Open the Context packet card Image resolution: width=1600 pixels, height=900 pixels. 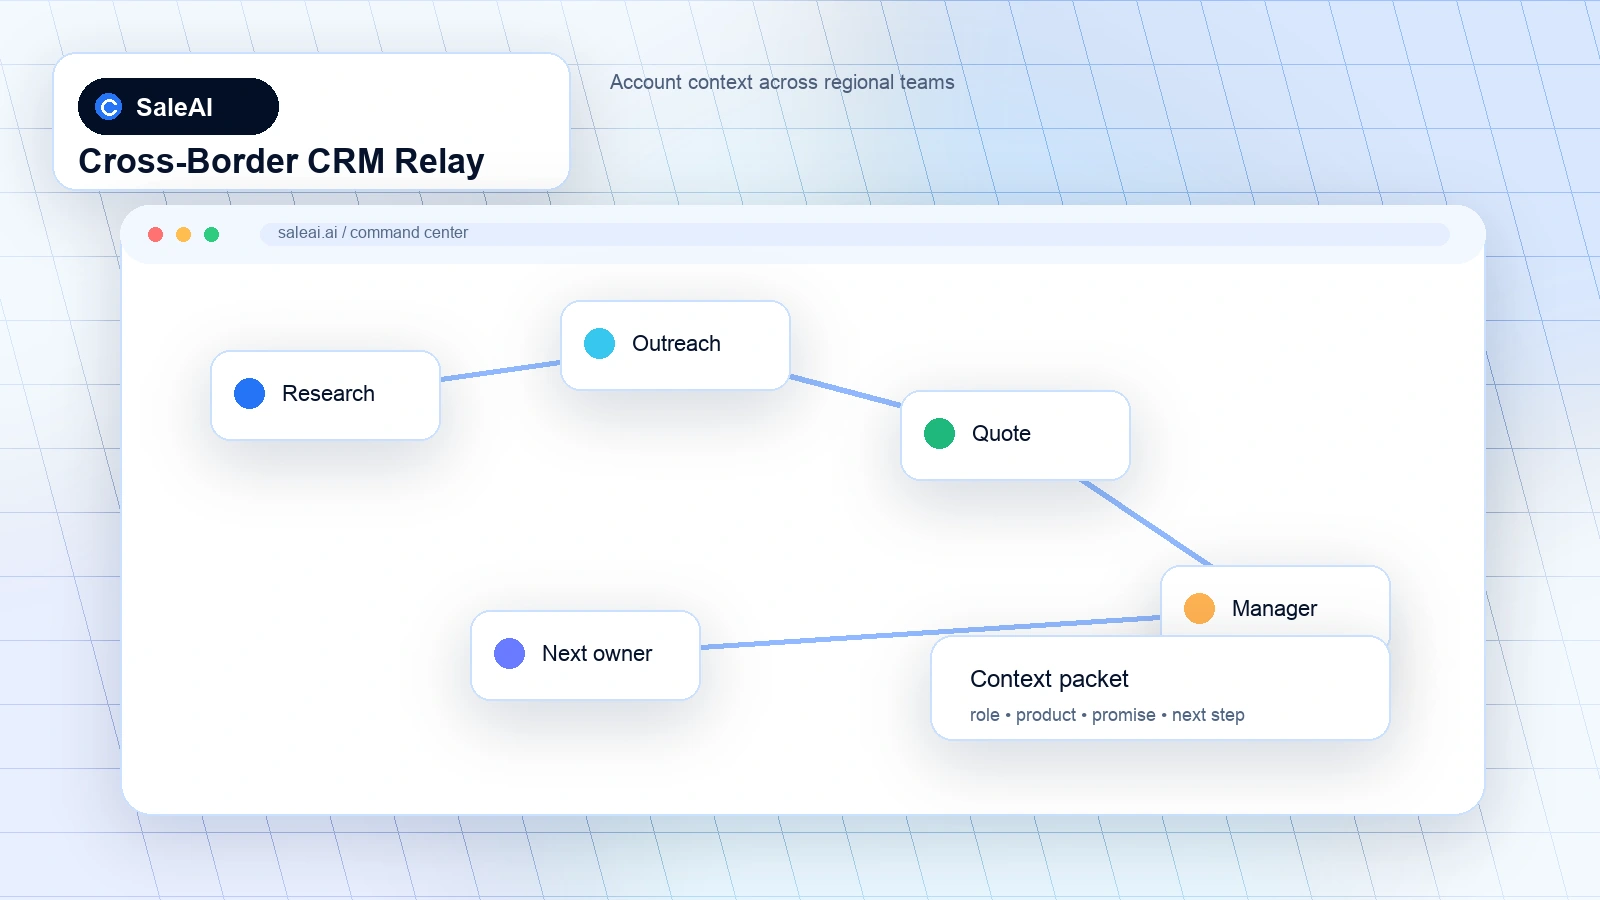coord(1160,688)
